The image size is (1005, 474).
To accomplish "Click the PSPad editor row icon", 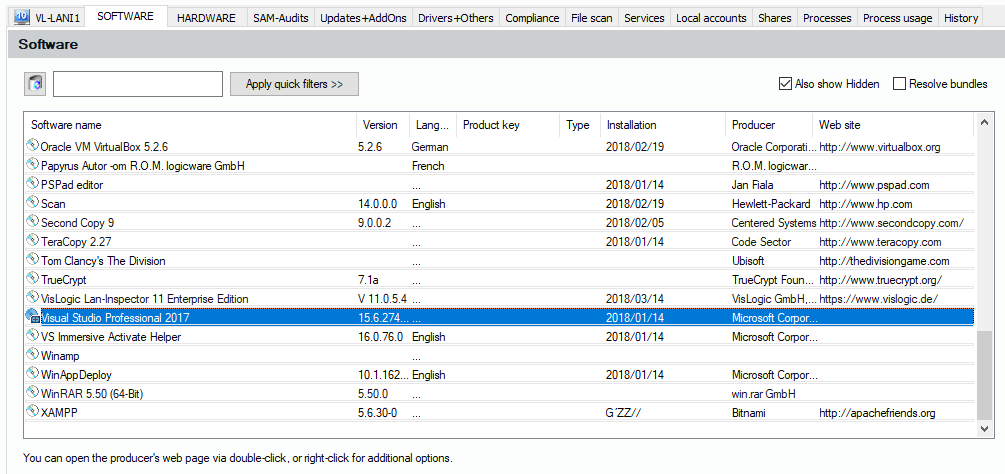I will (x=32, y=184).
